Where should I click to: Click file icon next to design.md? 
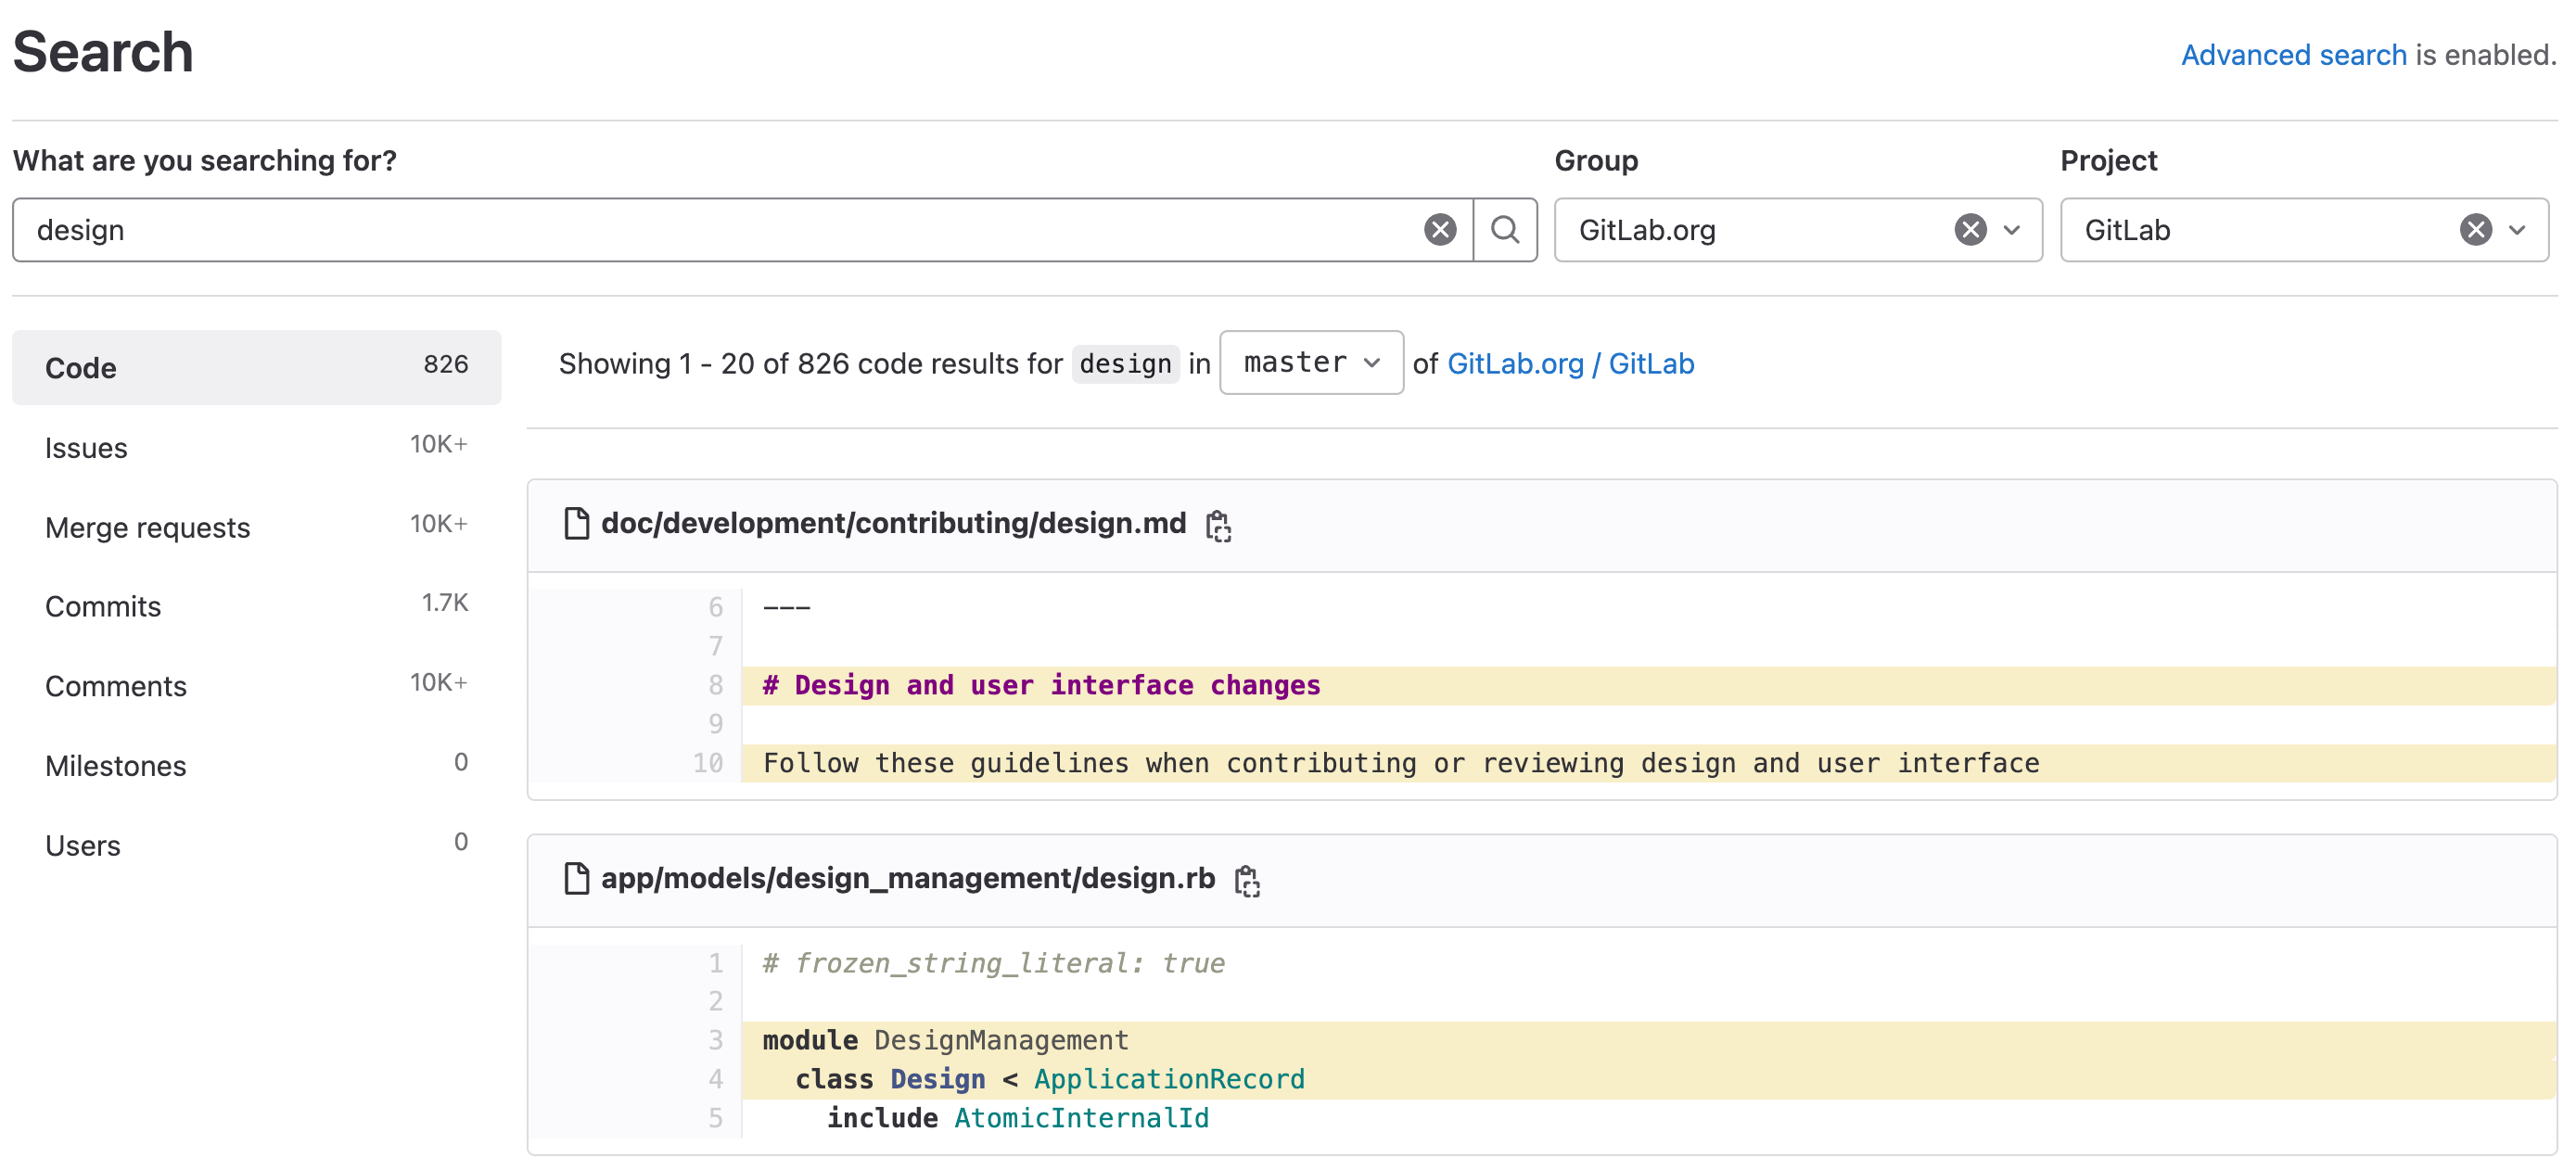pos(576,523)
